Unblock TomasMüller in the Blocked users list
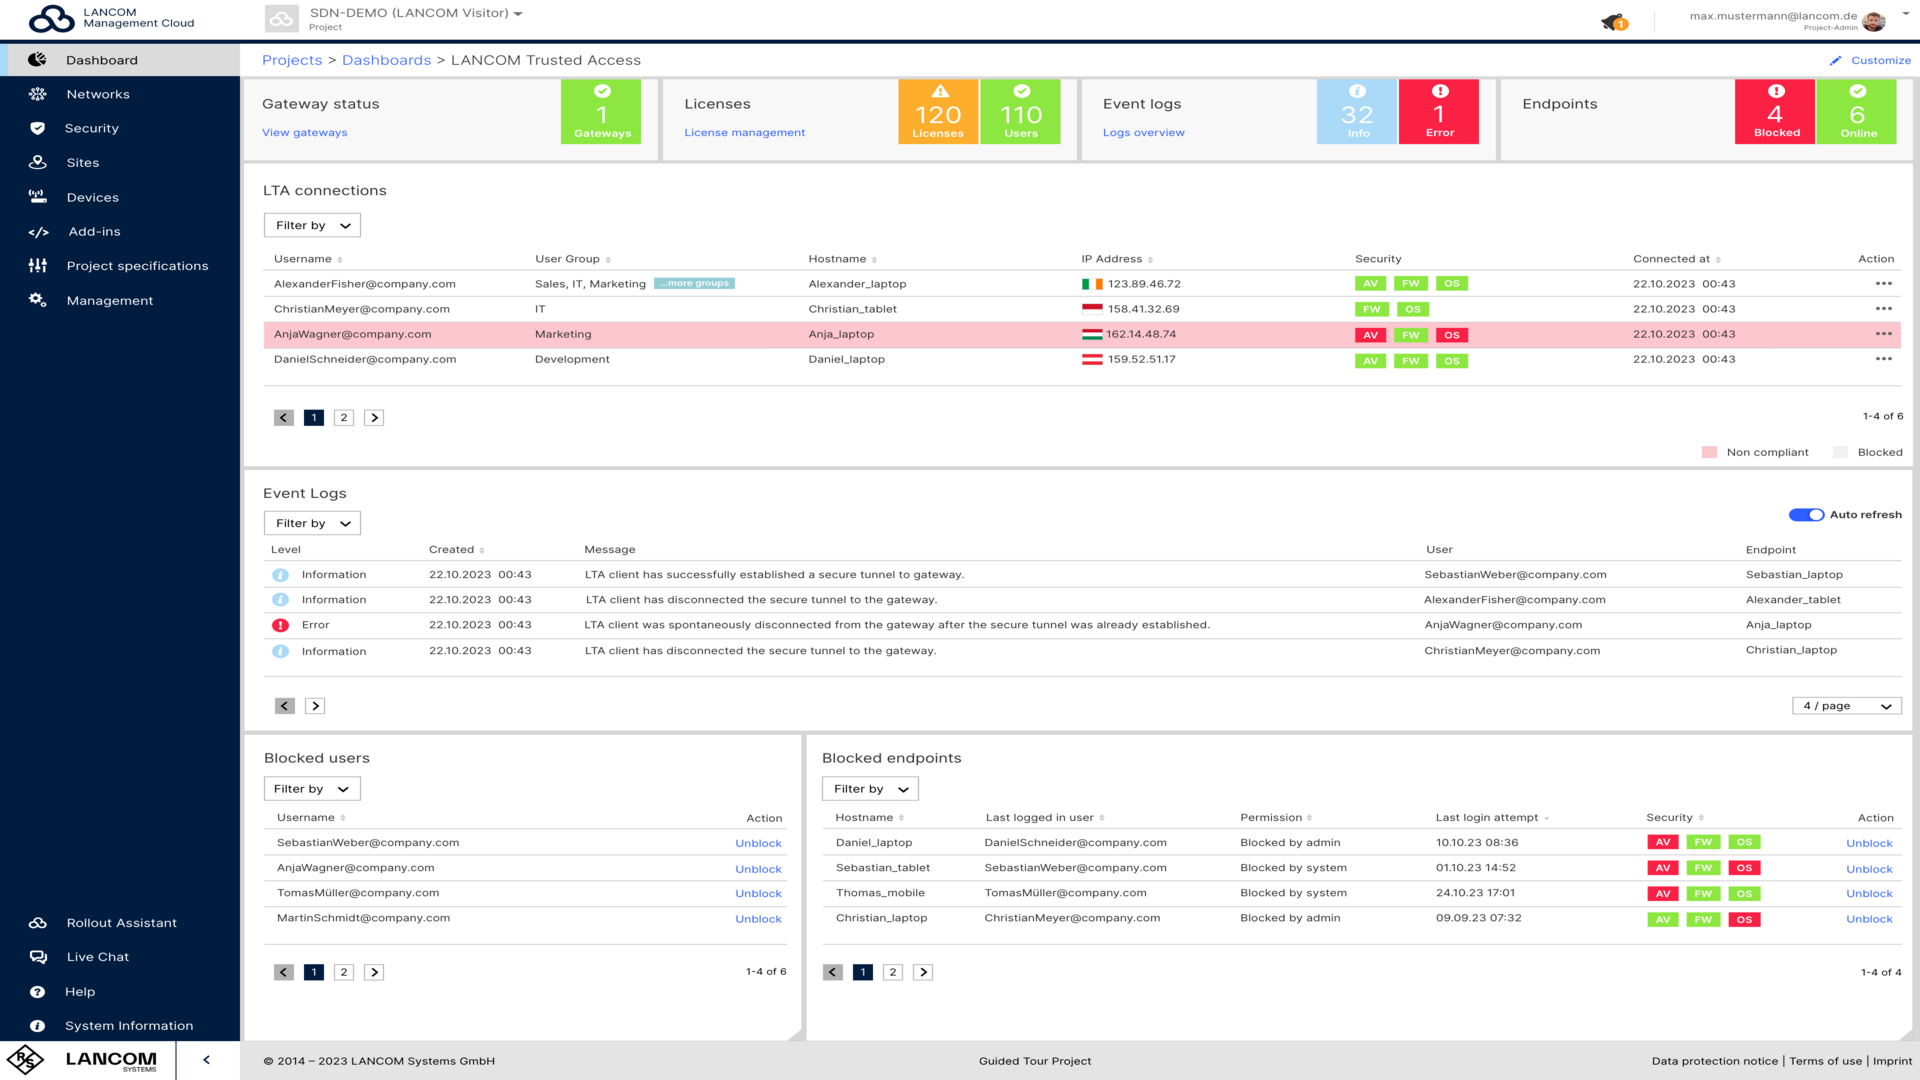Screen dimensions: 1920x1080 (758, 893)
